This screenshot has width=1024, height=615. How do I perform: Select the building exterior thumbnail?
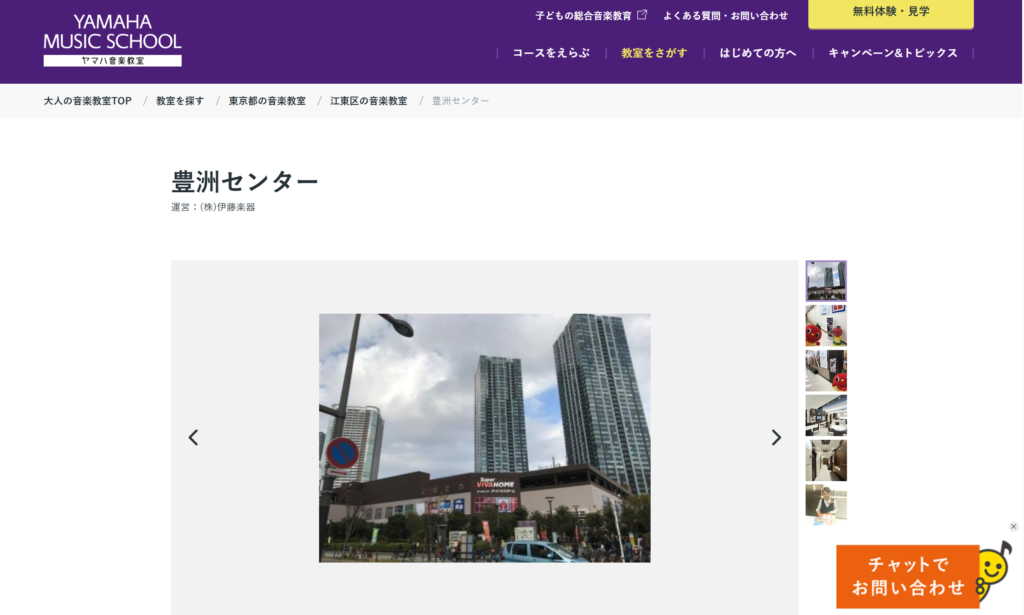click(x=826, y=281)
